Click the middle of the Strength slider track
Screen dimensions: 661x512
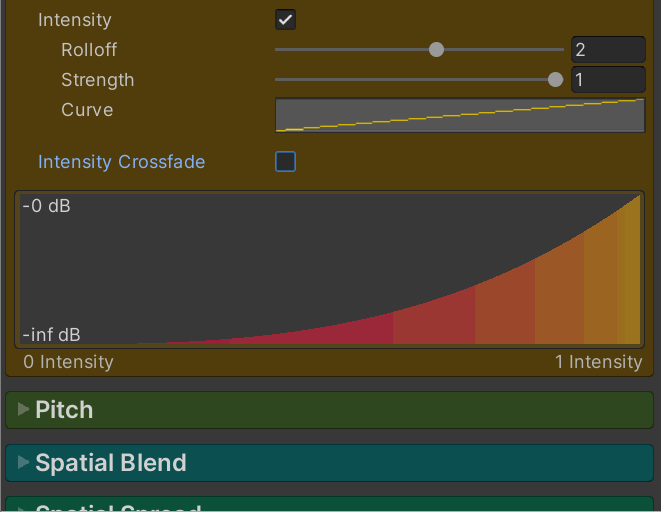[418, 80]
